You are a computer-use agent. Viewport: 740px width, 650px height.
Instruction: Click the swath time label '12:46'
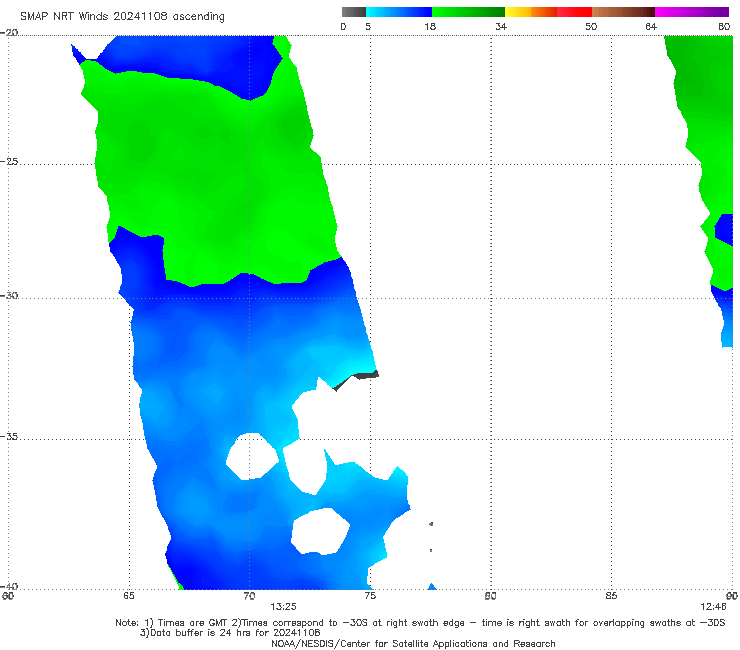click(713, 607)
